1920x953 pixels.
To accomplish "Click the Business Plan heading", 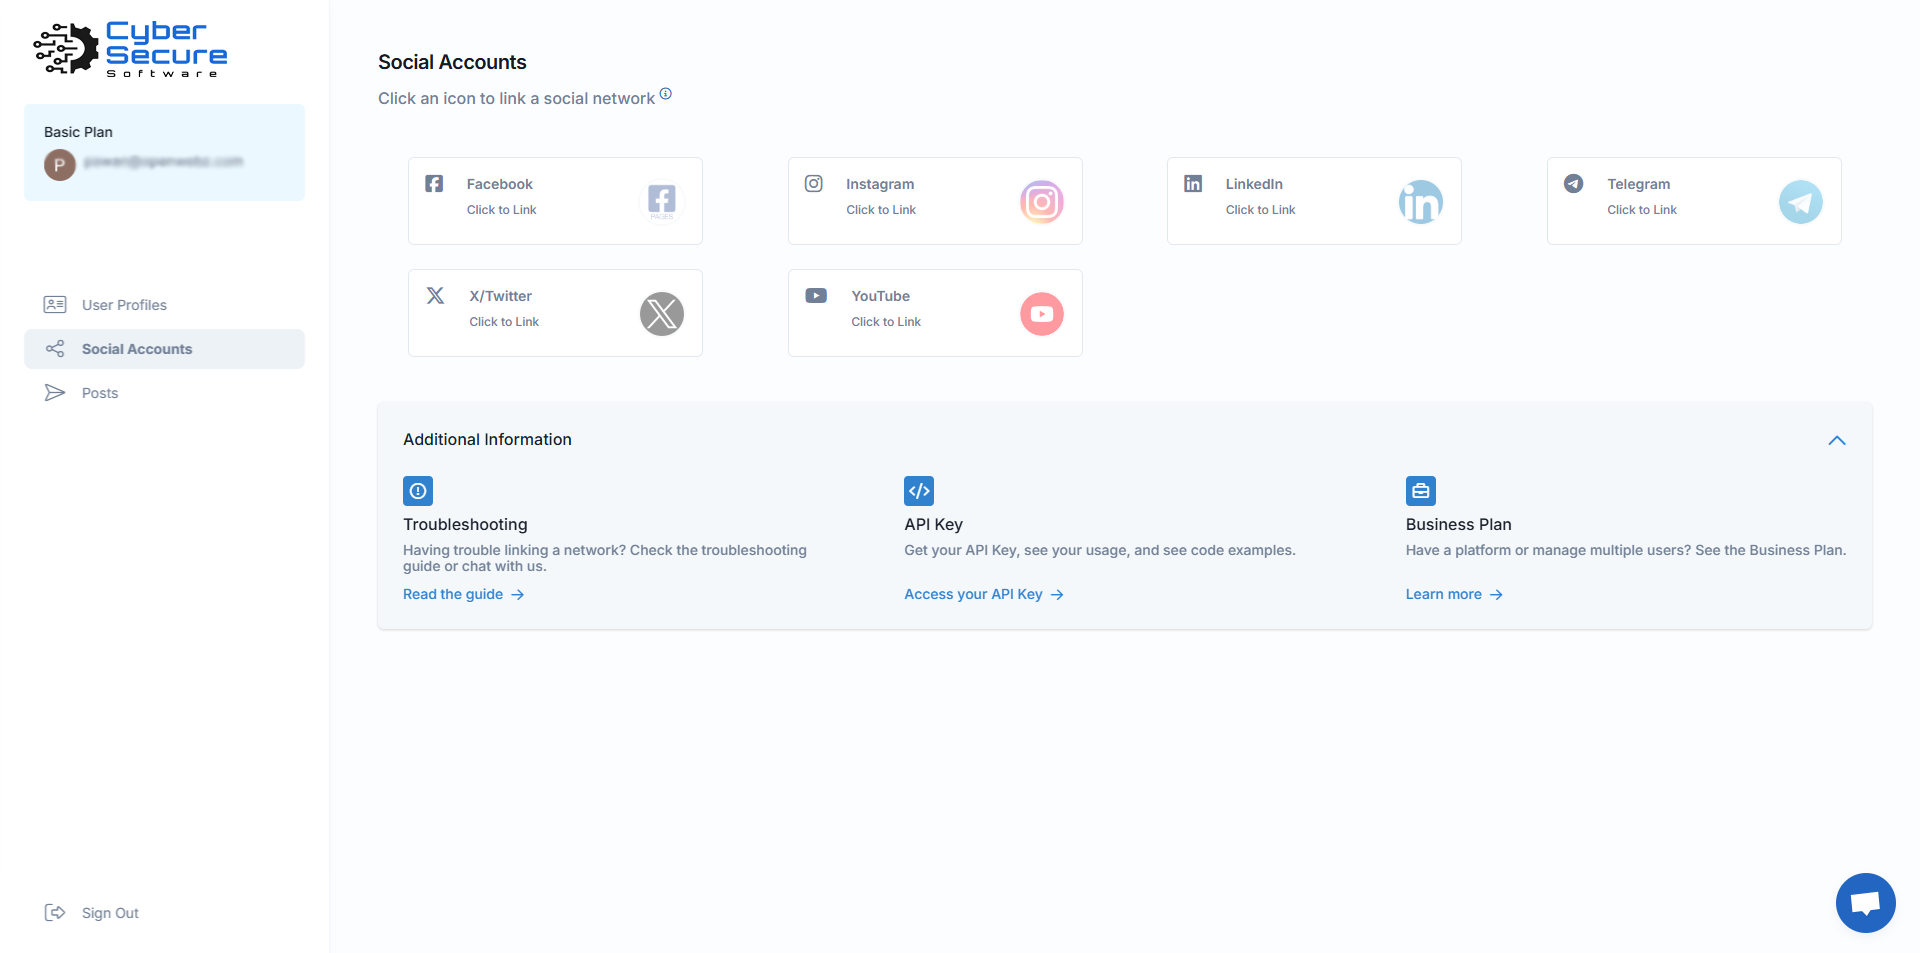I will (x=1458, y=524).
